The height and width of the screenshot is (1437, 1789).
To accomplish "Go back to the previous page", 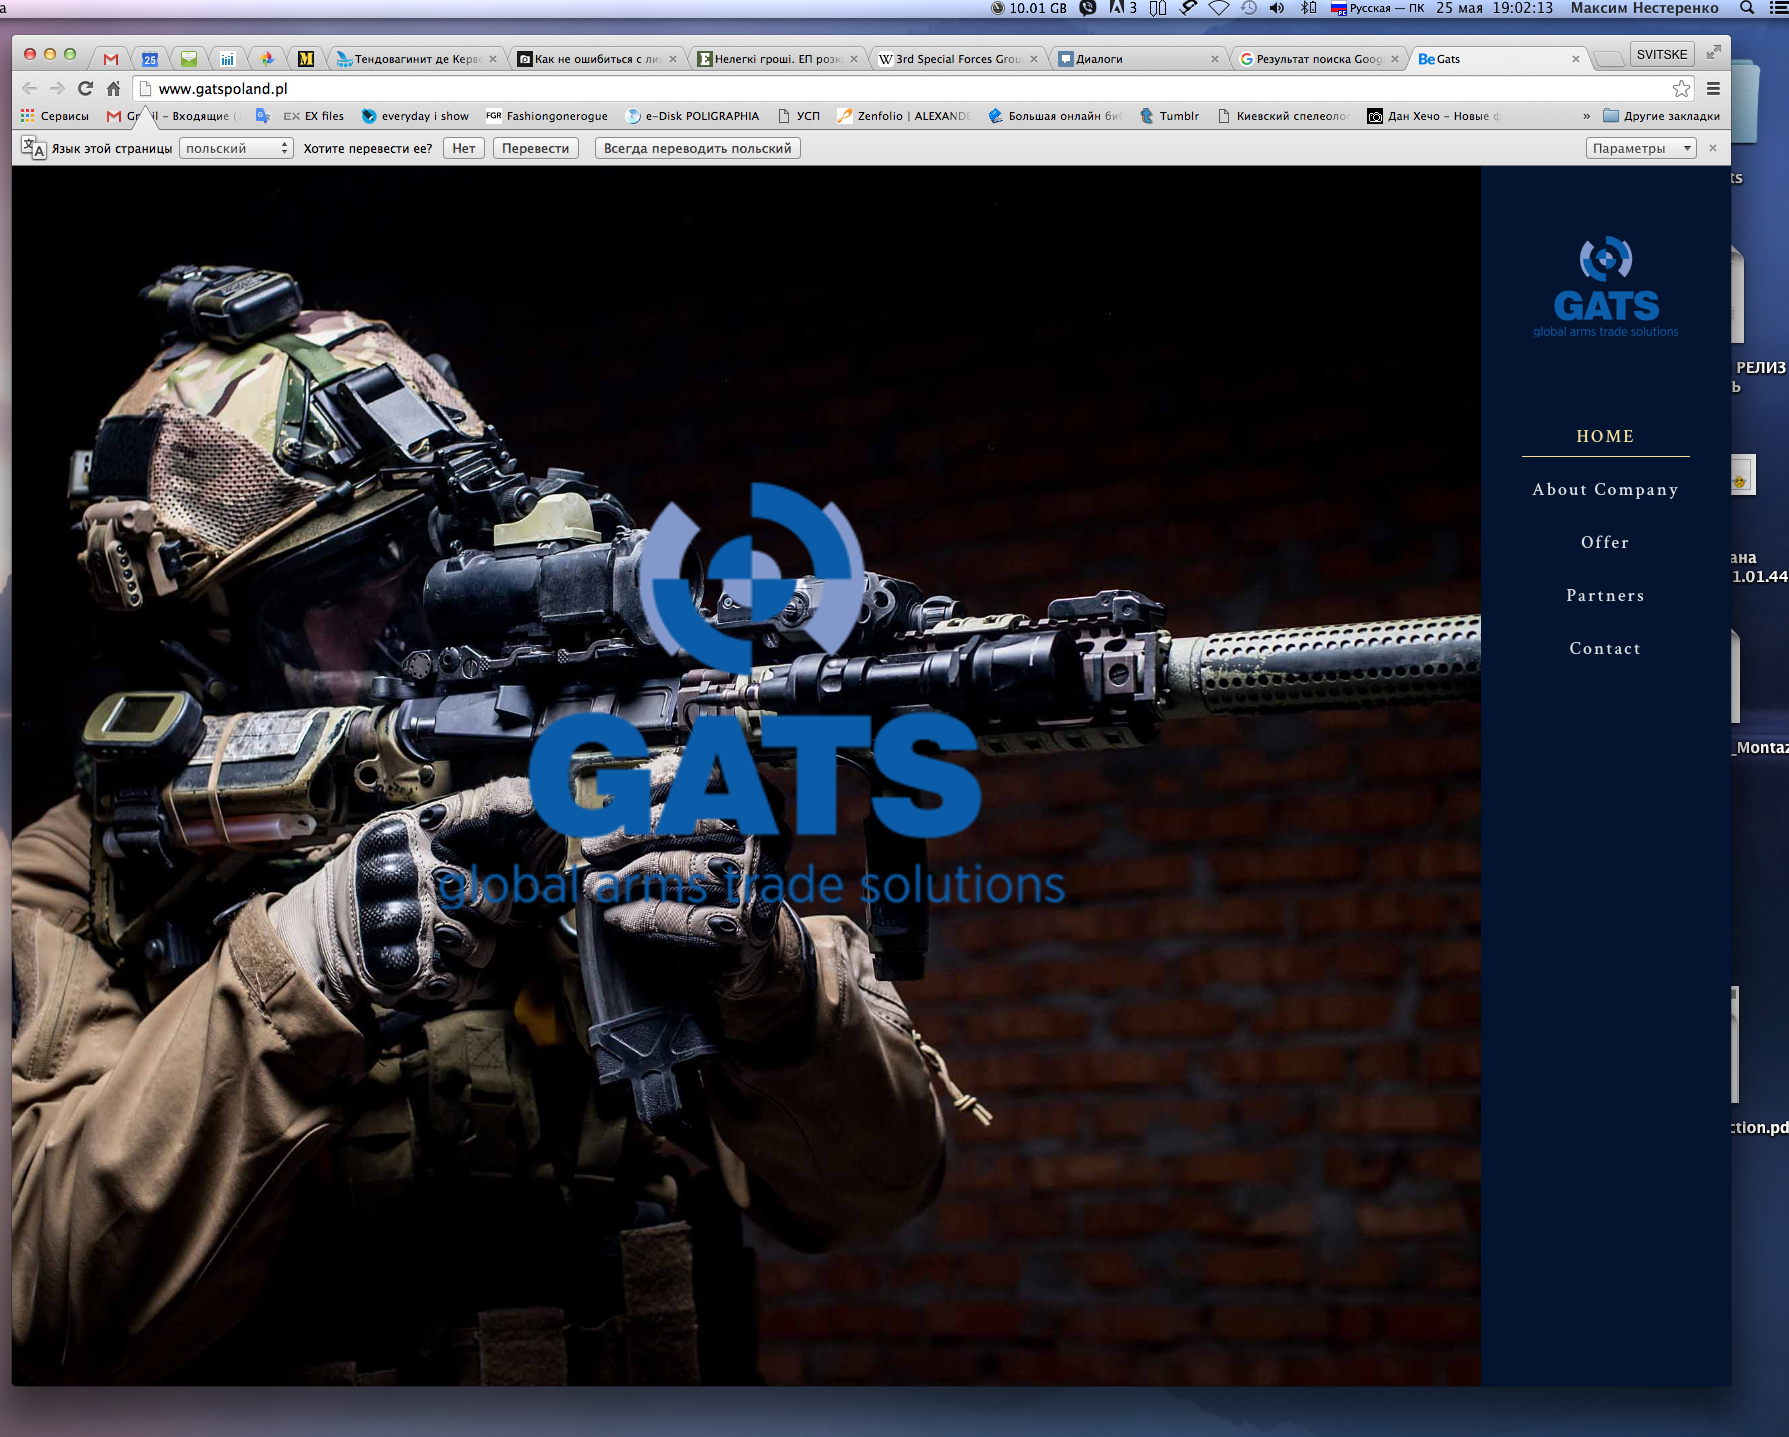I will 30,88.
